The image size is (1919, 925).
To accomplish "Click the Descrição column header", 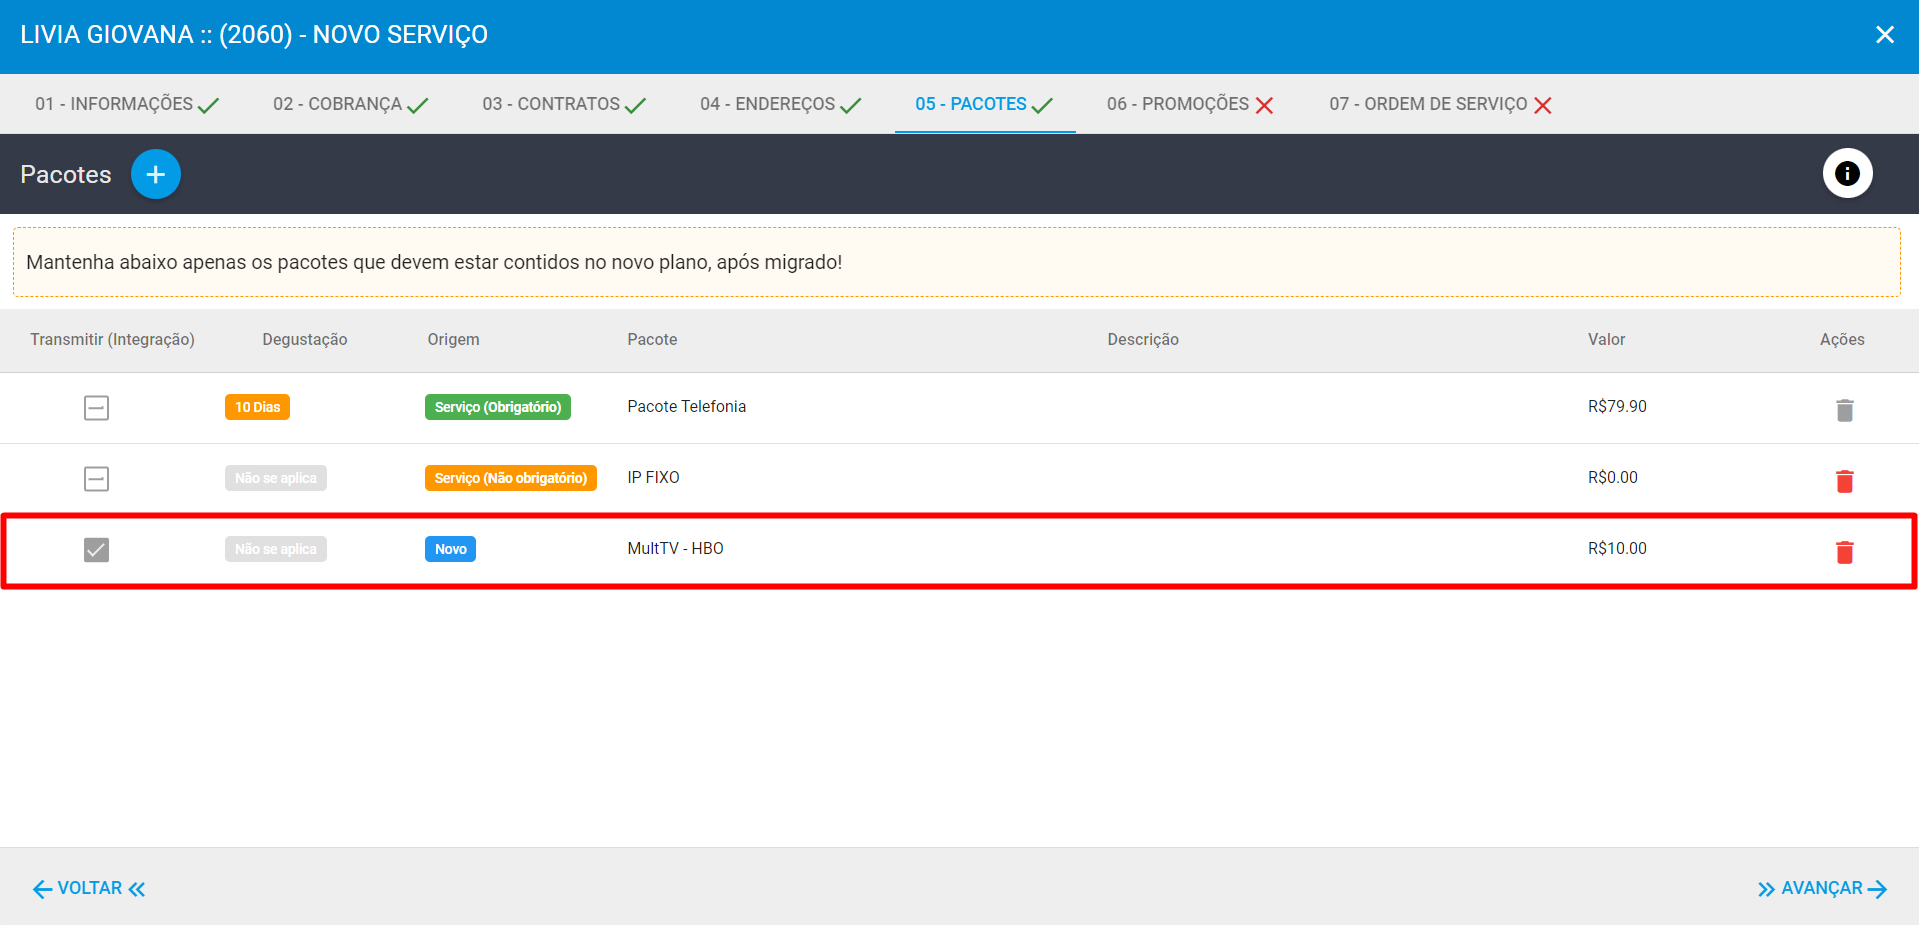I will click(1143, 339).
